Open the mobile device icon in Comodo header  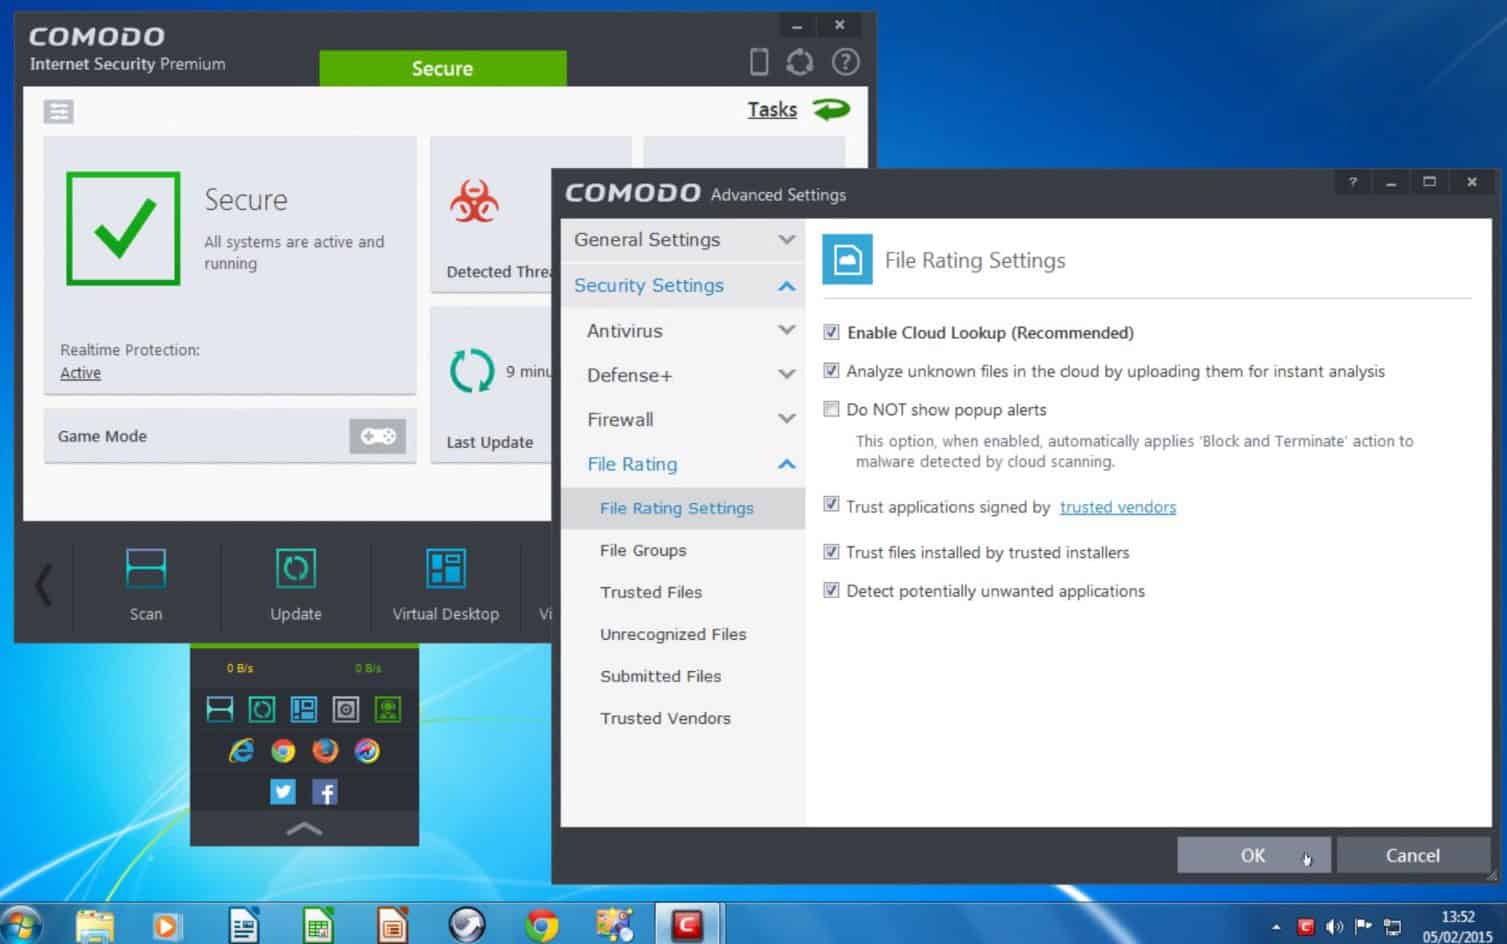coord(759,62)
